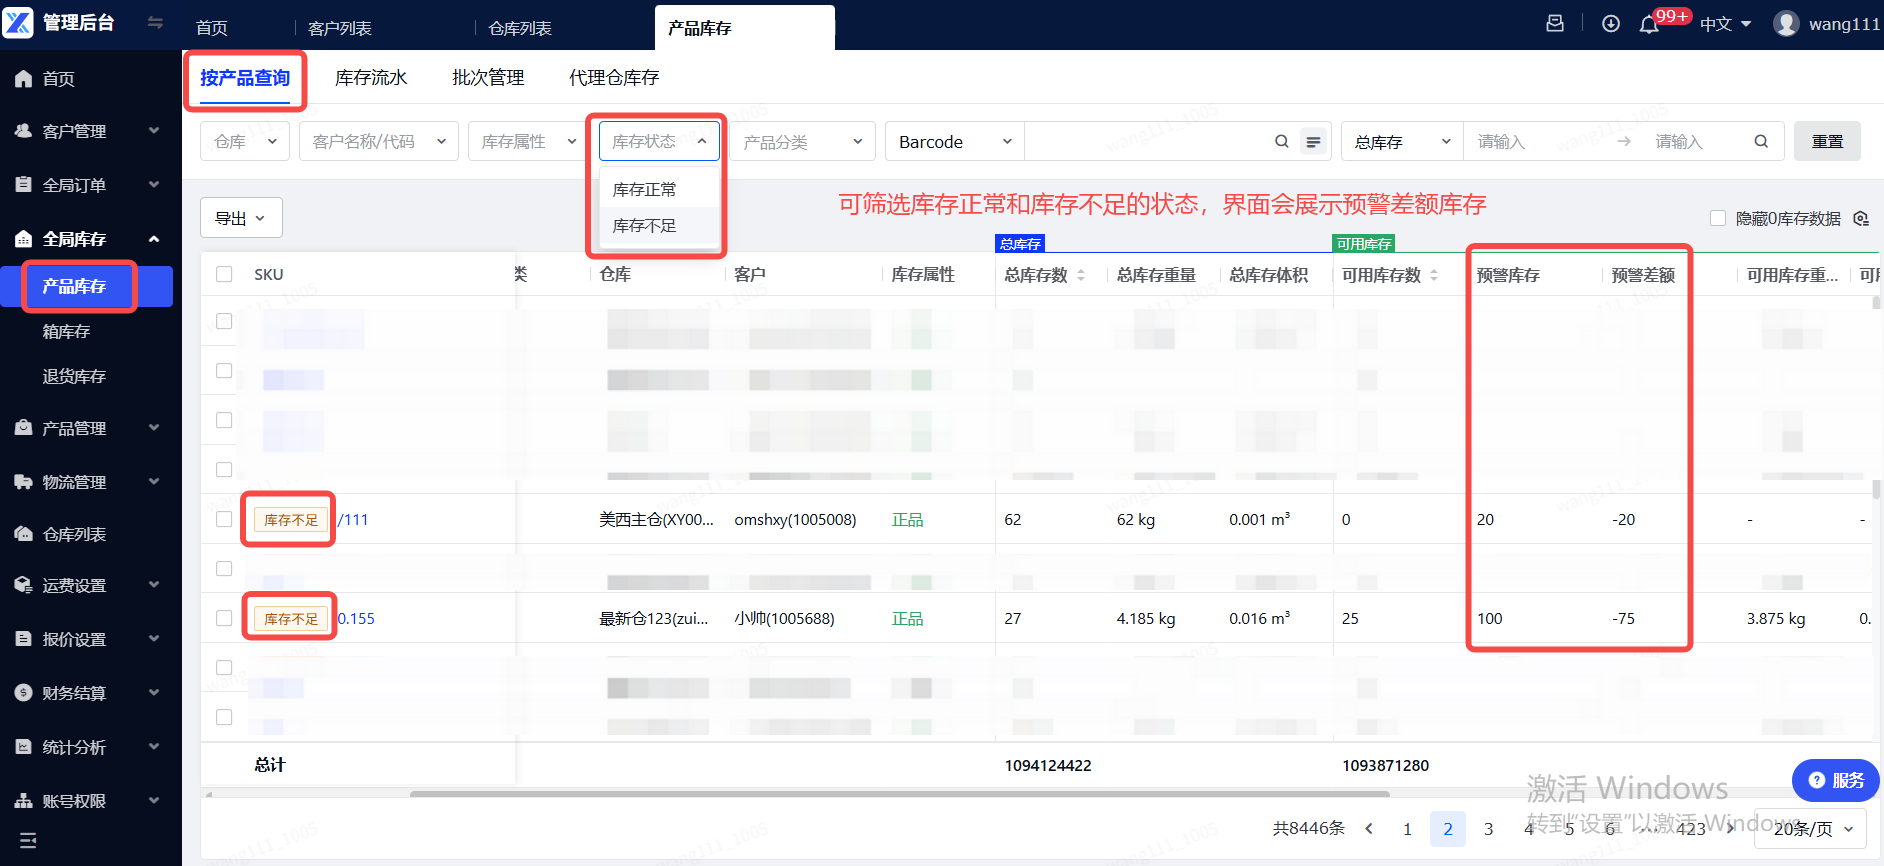Click the 财务结算 sidebar icon
This screenshot has width=1884, height=866.
23,693
